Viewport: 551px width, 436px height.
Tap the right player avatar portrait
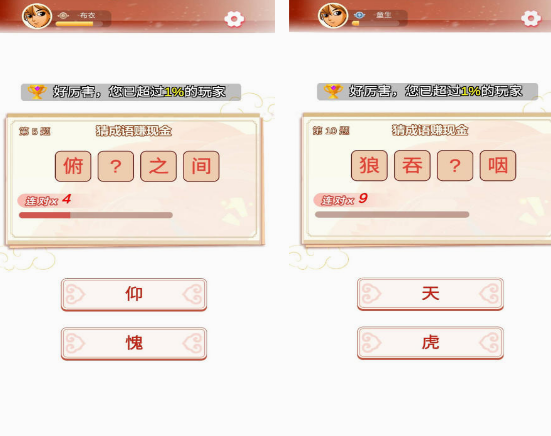[x=333, y=15]
